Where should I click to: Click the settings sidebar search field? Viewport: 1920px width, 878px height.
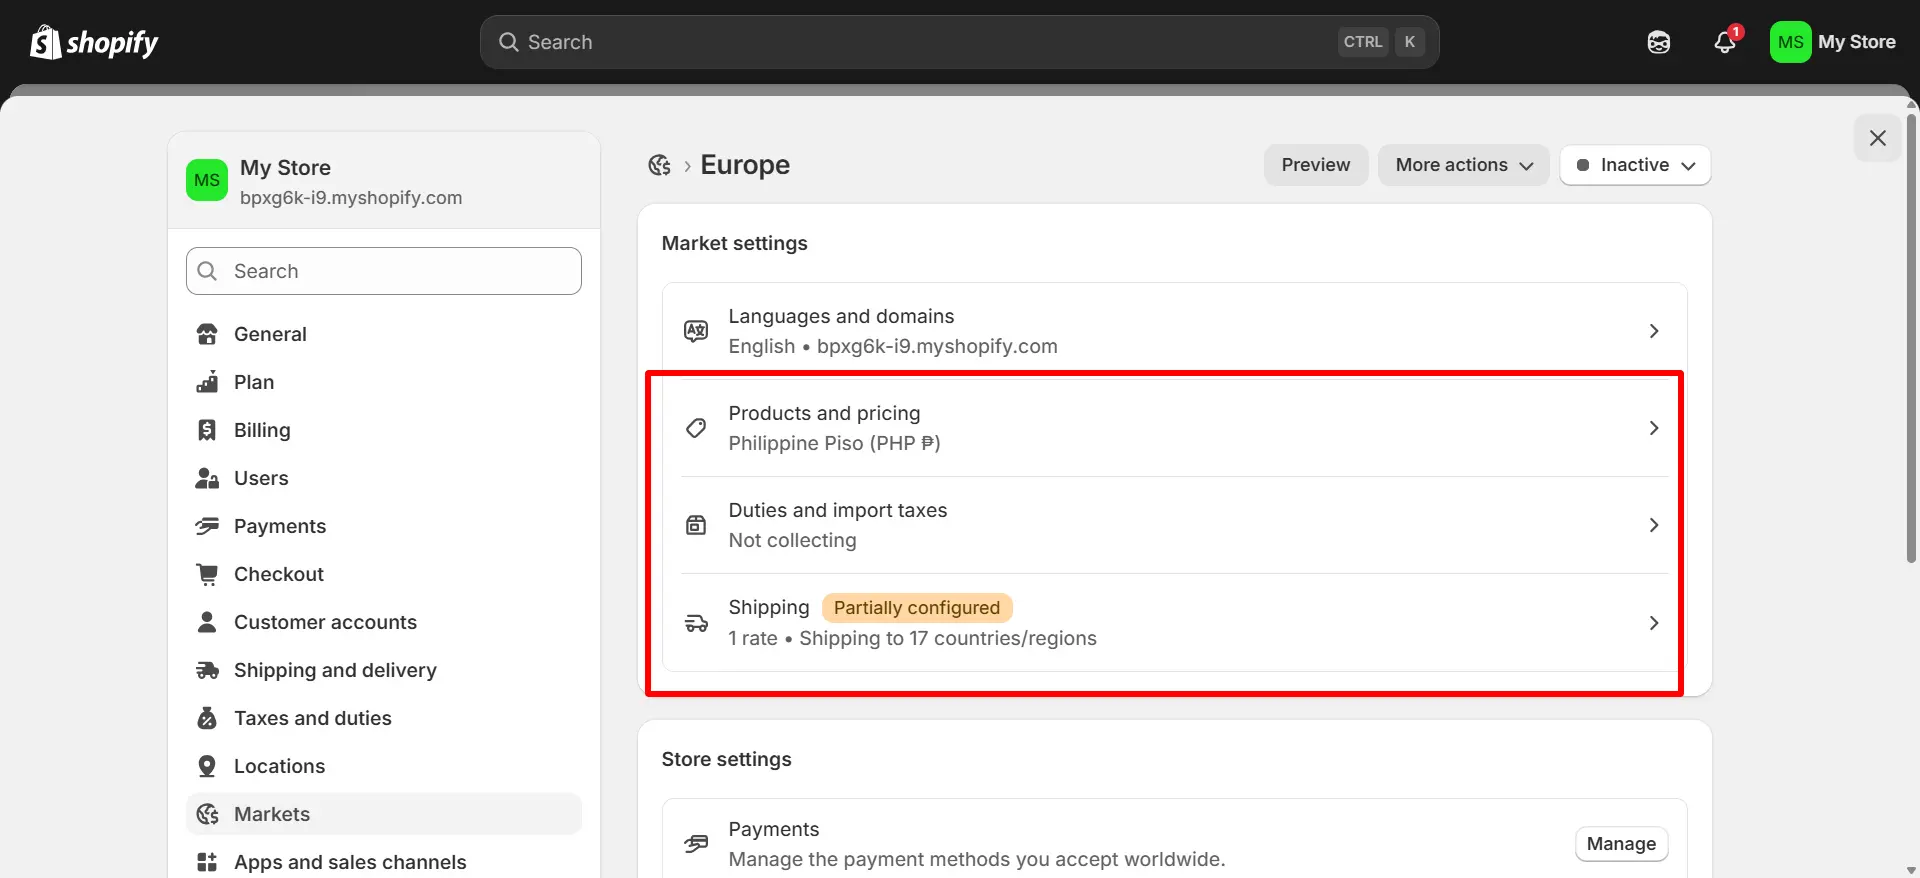pyautogui.click(x=384, y=271)
